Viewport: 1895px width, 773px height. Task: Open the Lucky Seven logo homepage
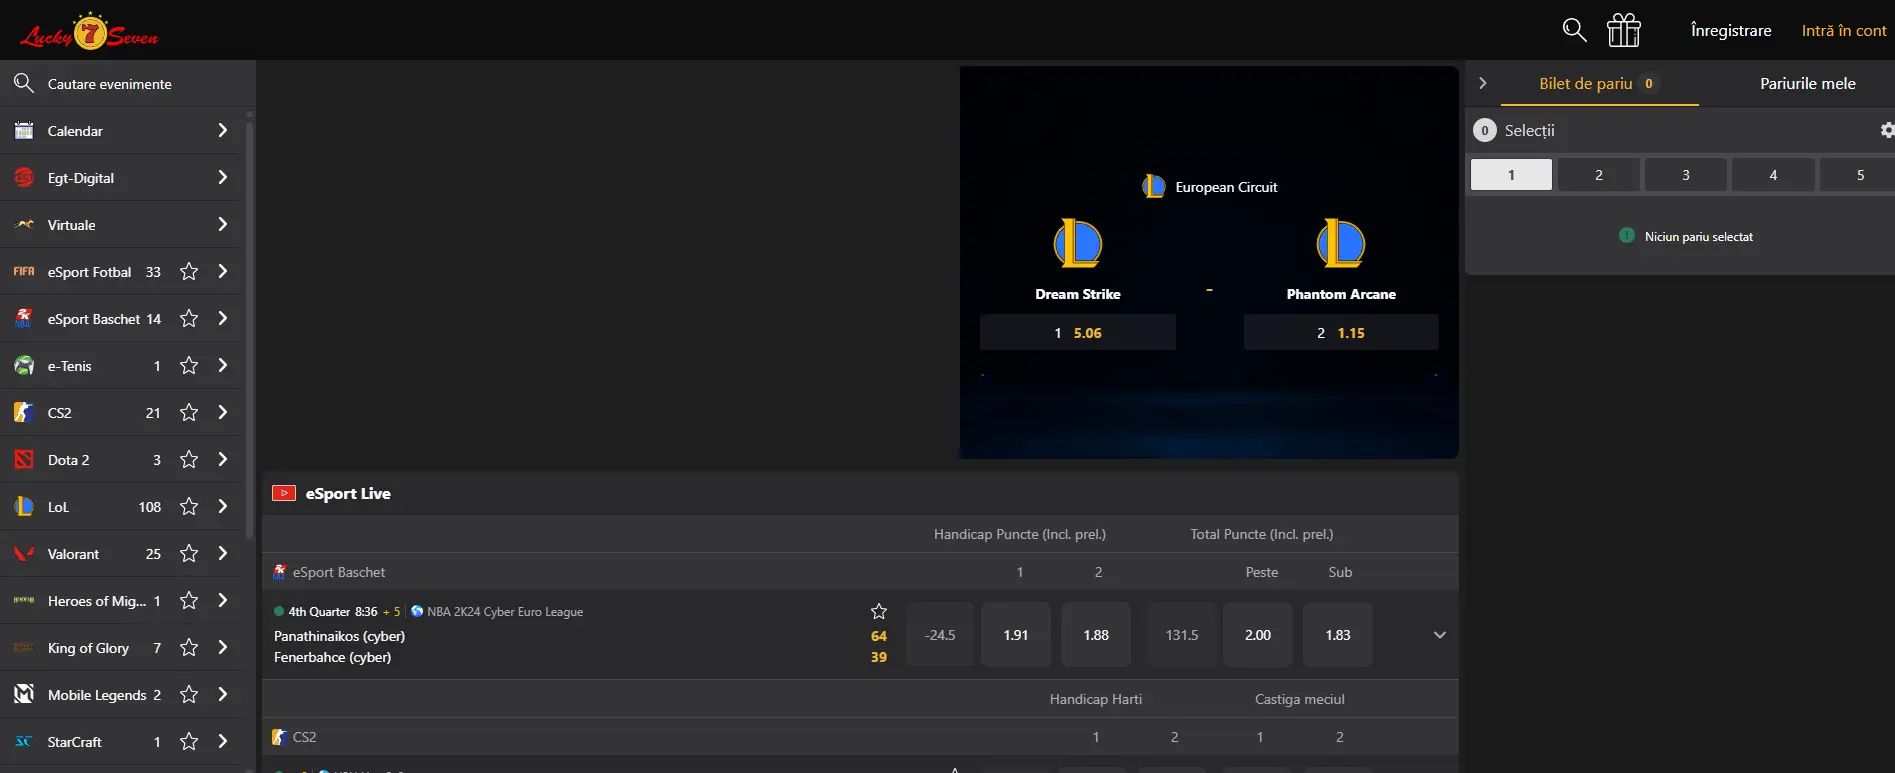click(90, 31)
